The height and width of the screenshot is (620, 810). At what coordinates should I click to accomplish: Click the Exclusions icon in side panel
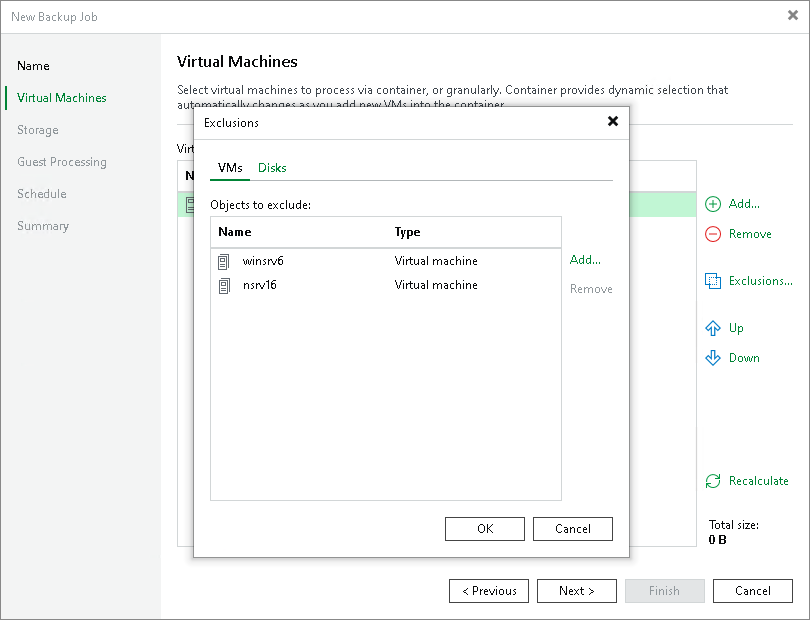point(713,281)
